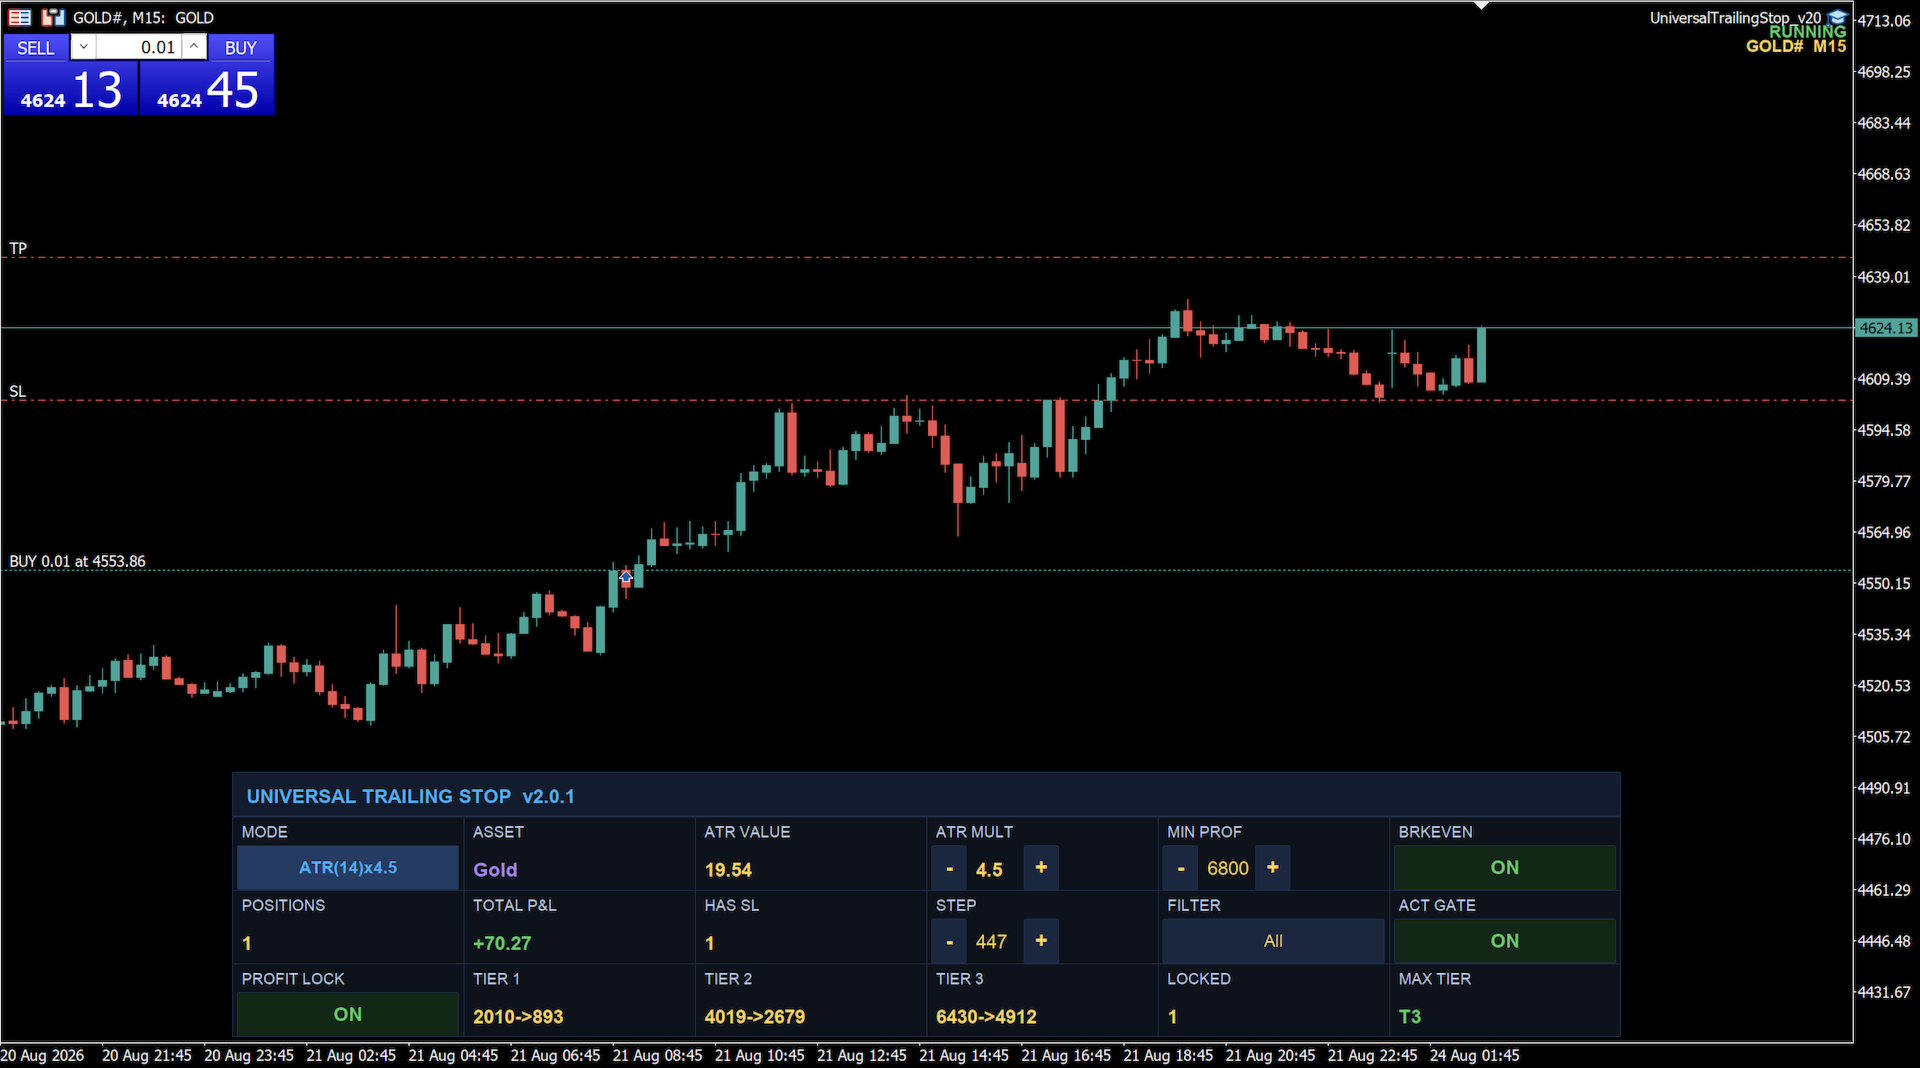Click the 0.01 lot size field
This screenshot has height=1068, width=1920.
[140, 47]
